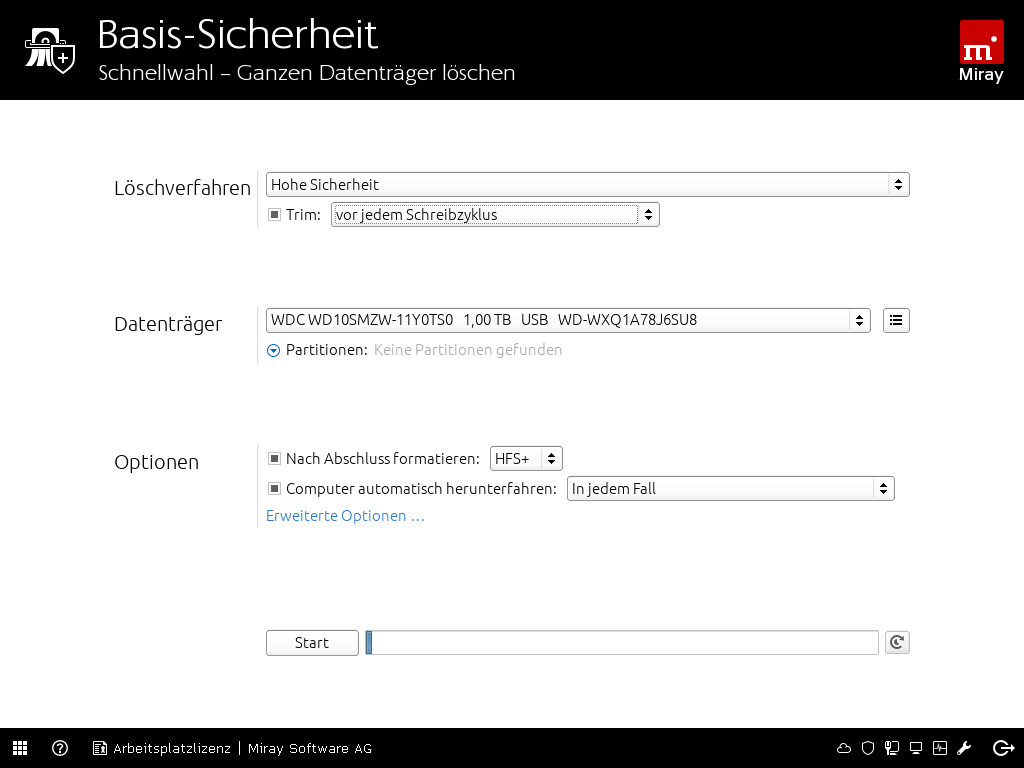Image resolution: width=1024 pixels, height=768 pixels.
Task: Click the Start button
Action: pyautogui.click(x=312, y=643)
